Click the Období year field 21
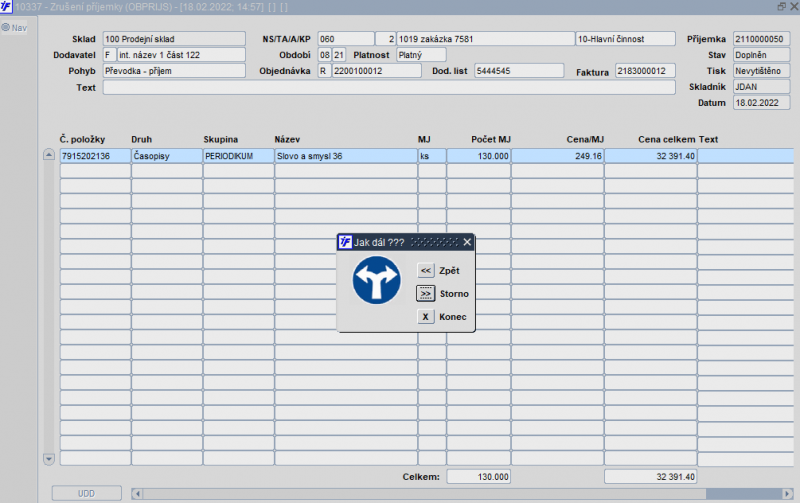800x503 pixels. click(339, 55)
